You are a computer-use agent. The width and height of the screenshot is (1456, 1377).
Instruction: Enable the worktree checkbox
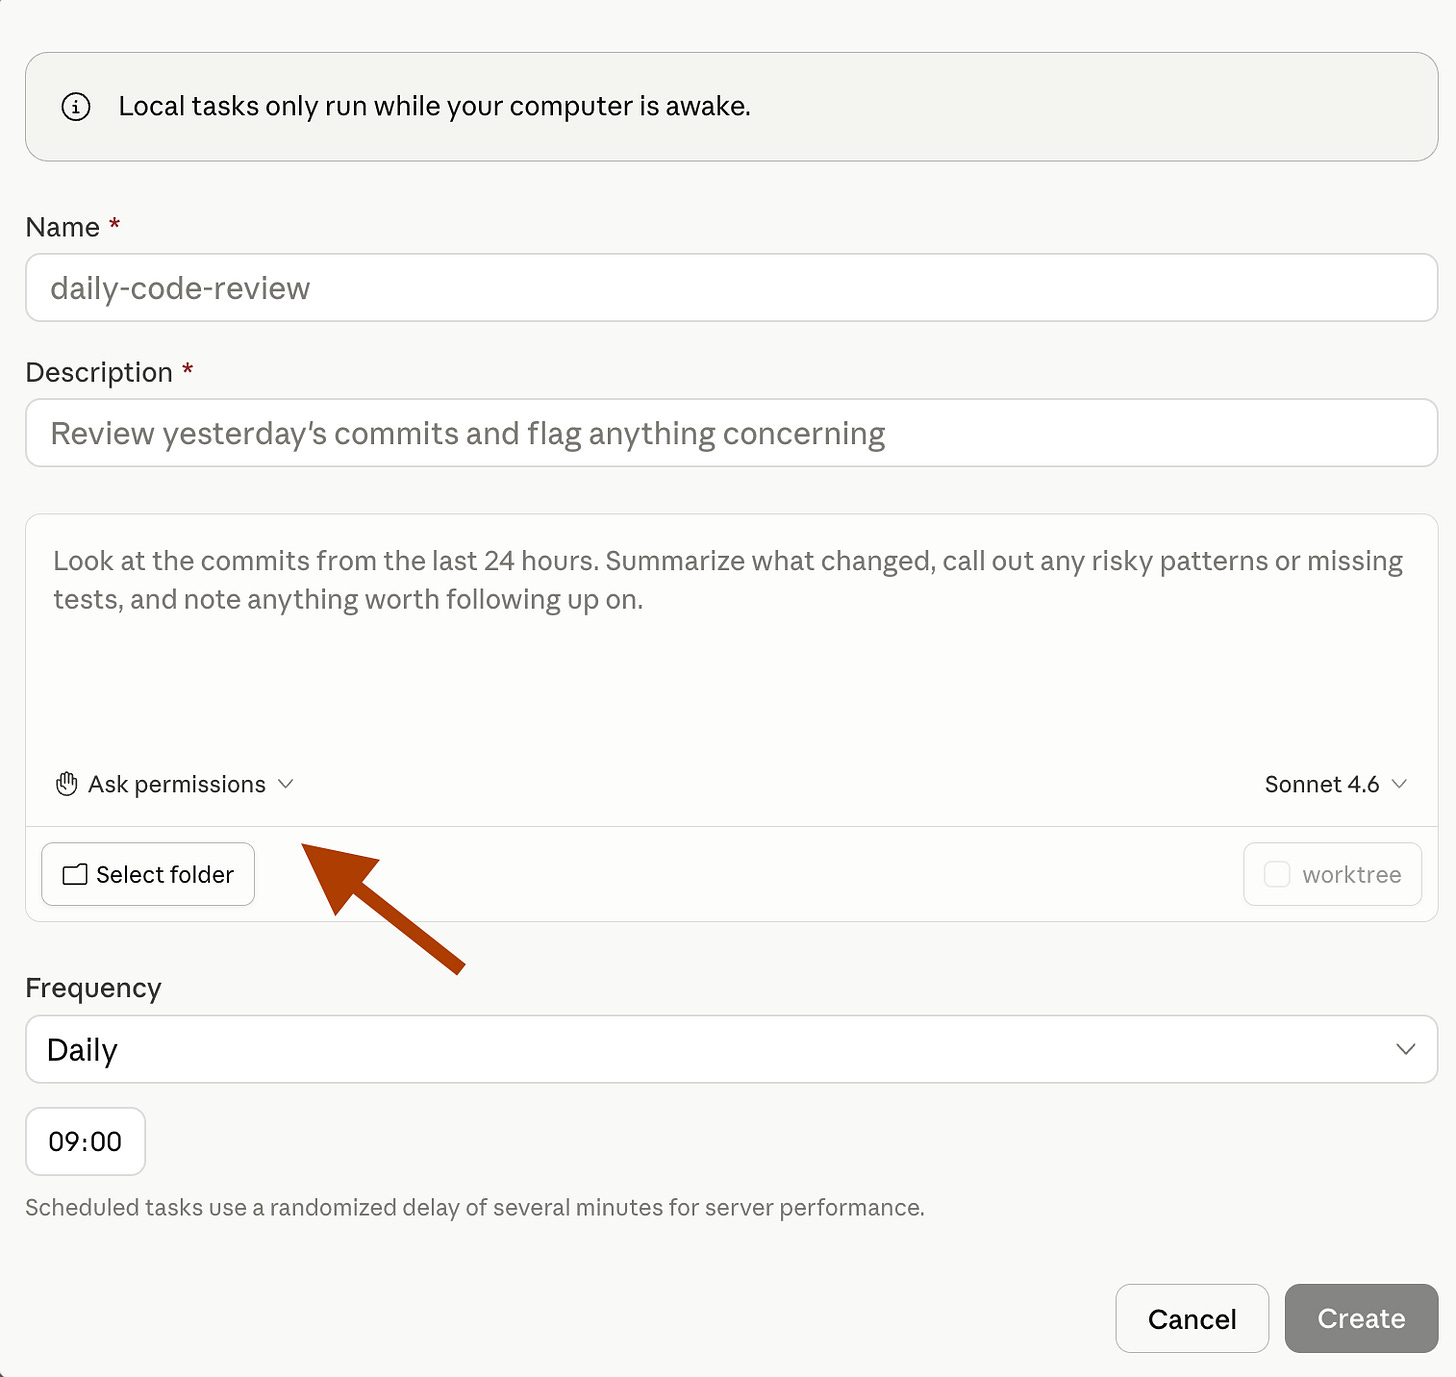pos(1277,875)
